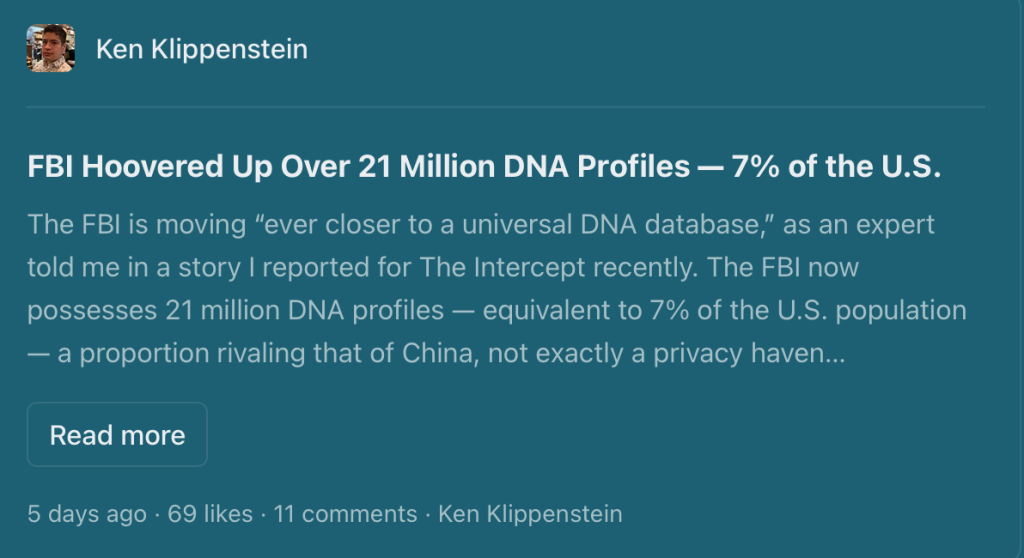Click the "69 likes" count

point(210,514)
